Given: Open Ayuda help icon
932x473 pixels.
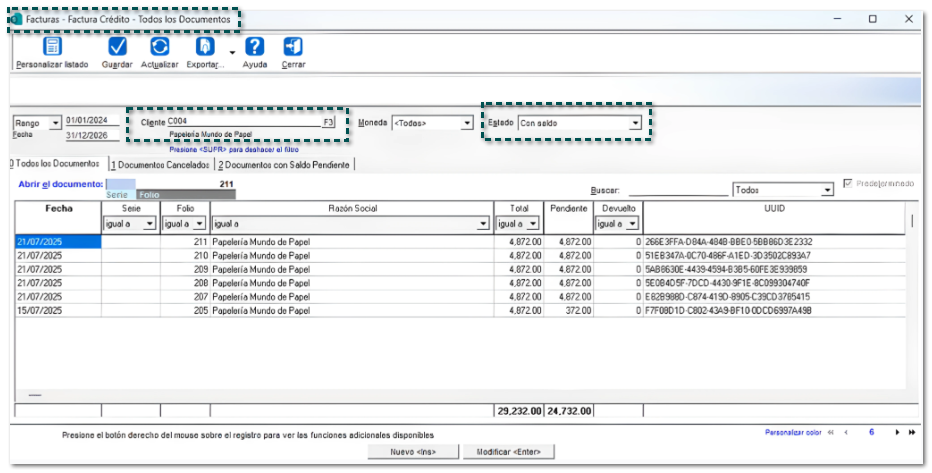Looking at the screenshot, I should (x=254, y=47).
